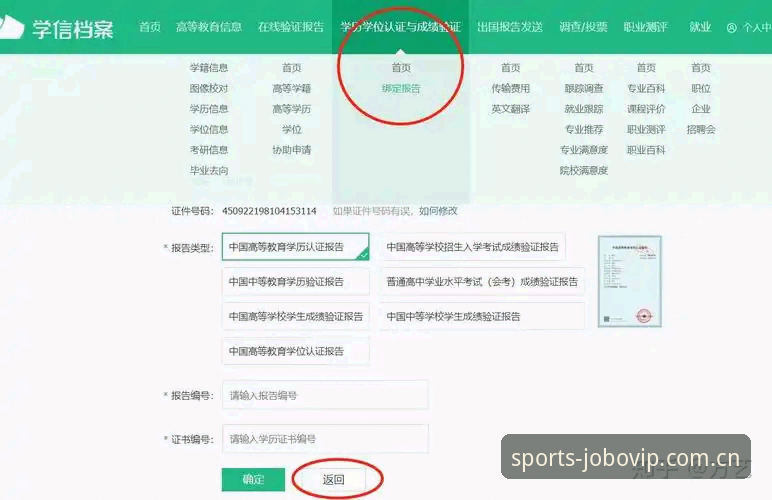The image size is (772, 500).
Task: Choose 中国中等学校学生成绩验证报告 report type
Action: click(483, 316)
